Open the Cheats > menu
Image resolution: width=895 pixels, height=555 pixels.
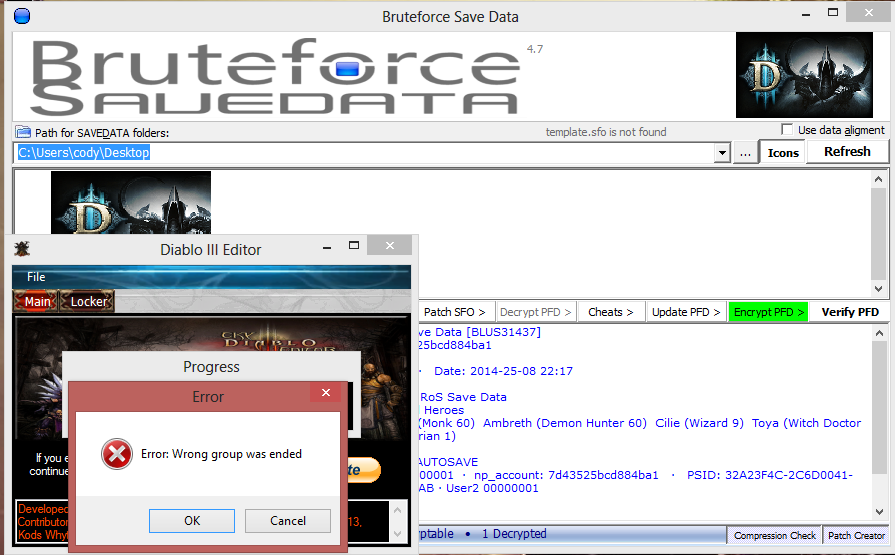[610, 312]
